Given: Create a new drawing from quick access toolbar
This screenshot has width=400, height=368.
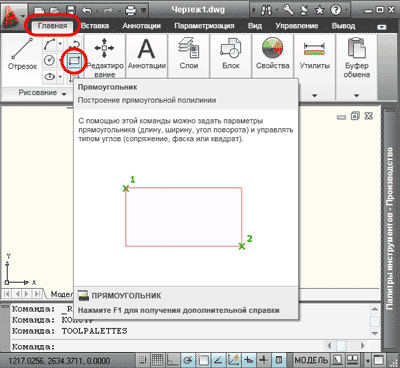Looking at the screenshot, I should [x=39, y=11].
